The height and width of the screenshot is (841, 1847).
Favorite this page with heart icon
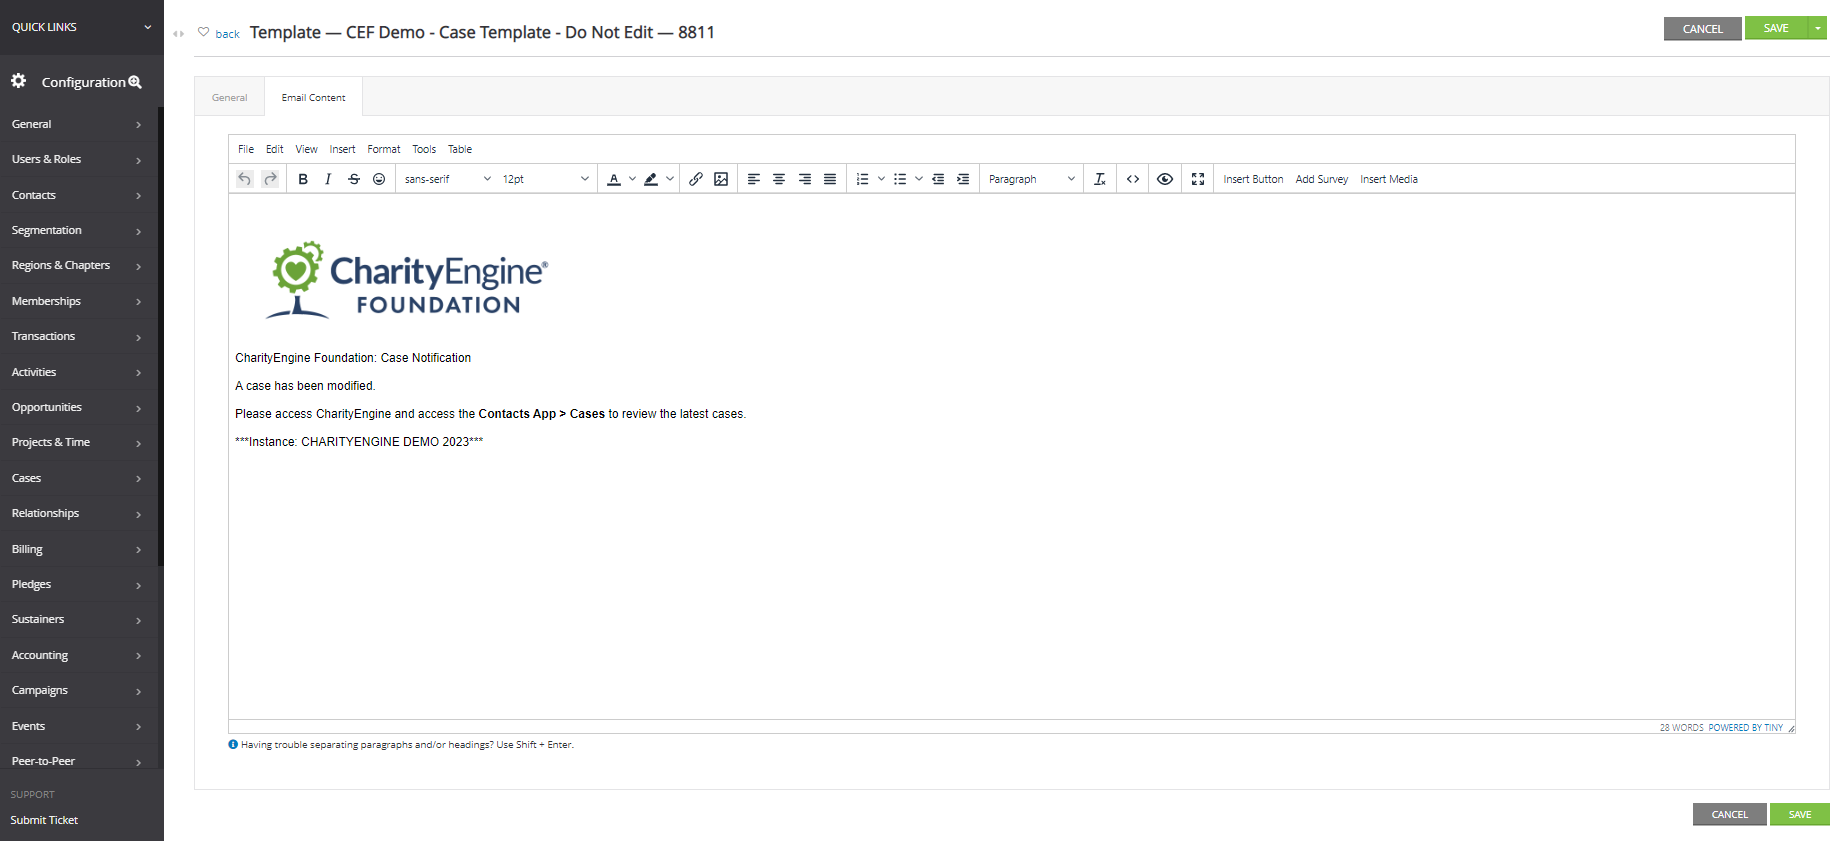click(204, 32)
